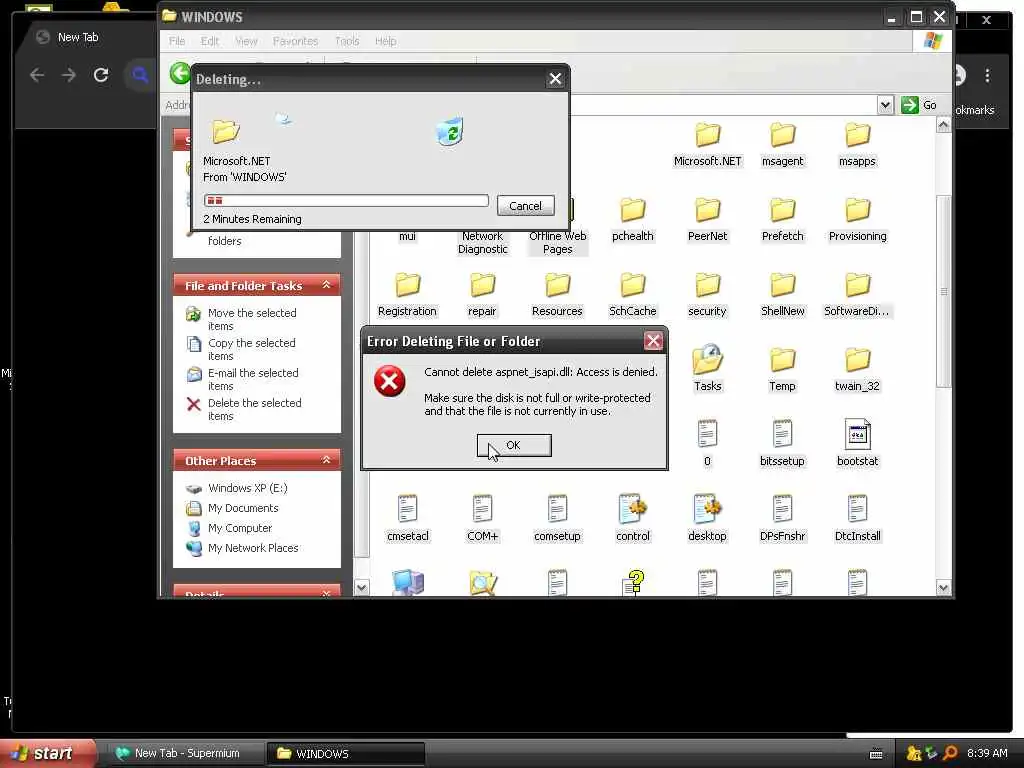Go to My Computer
Viewport: 1024px width, 768px height.
tap(240, 528)
